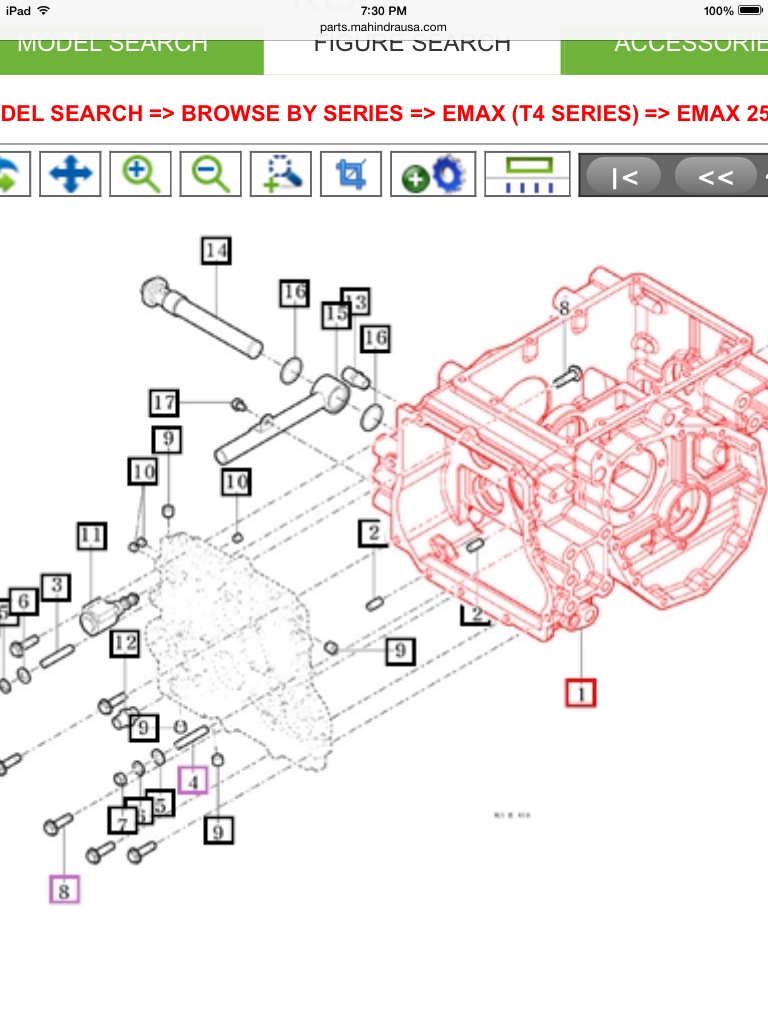Viewport: 768px width, 1024px height.
Task: Select part callout 1 in red
Action: pos(580,692)
